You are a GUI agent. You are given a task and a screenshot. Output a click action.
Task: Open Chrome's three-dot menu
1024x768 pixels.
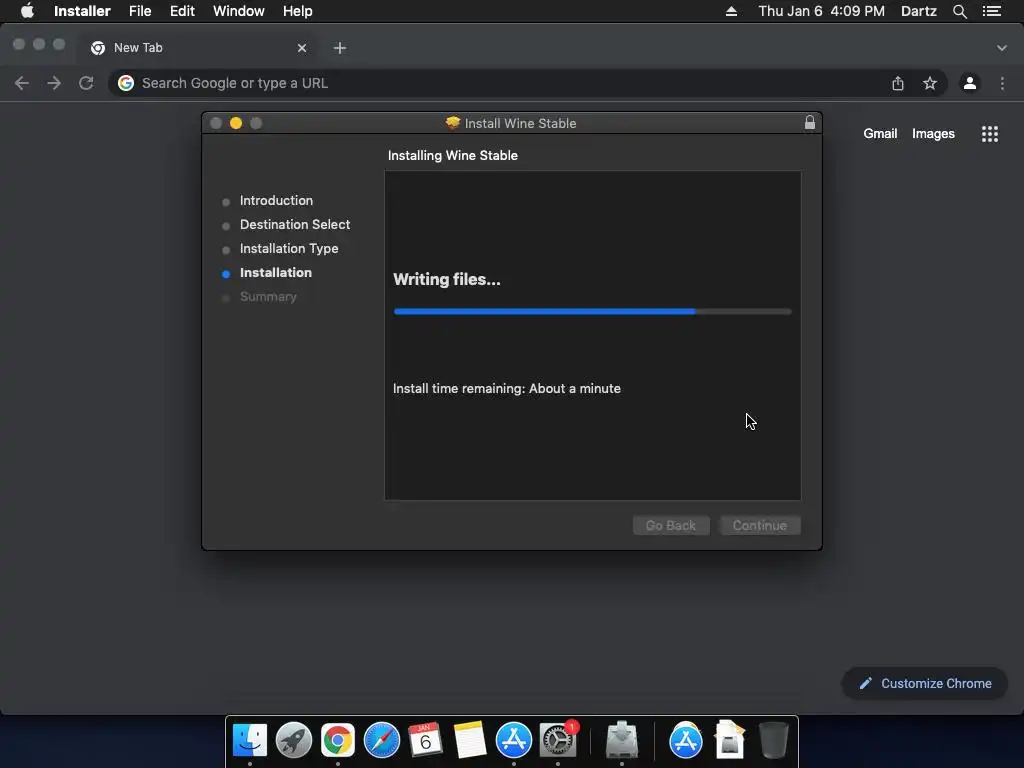tap(1002, 83)
